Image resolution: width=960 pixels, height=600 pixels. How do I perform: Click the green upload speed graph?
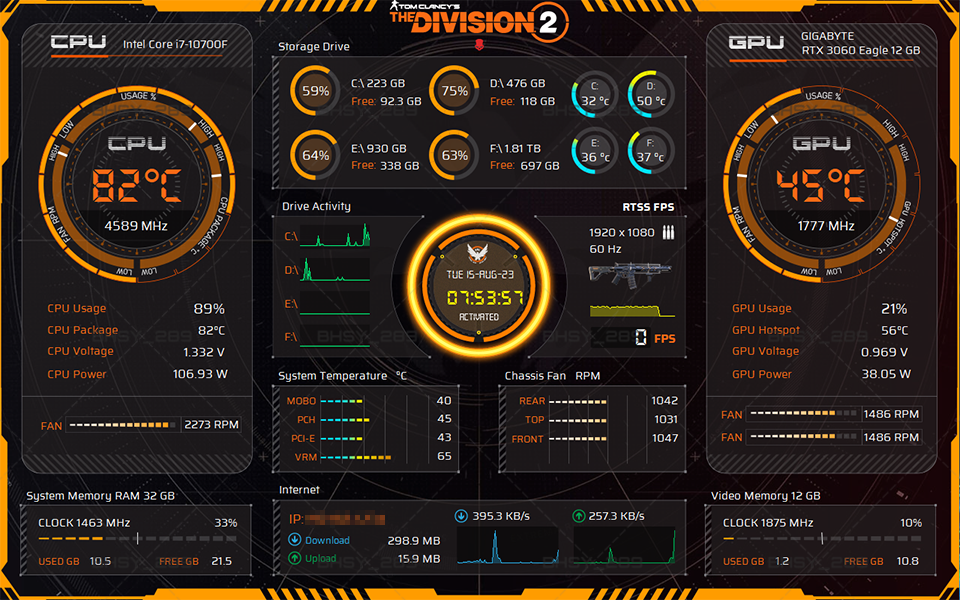click(x=624, y=546)
